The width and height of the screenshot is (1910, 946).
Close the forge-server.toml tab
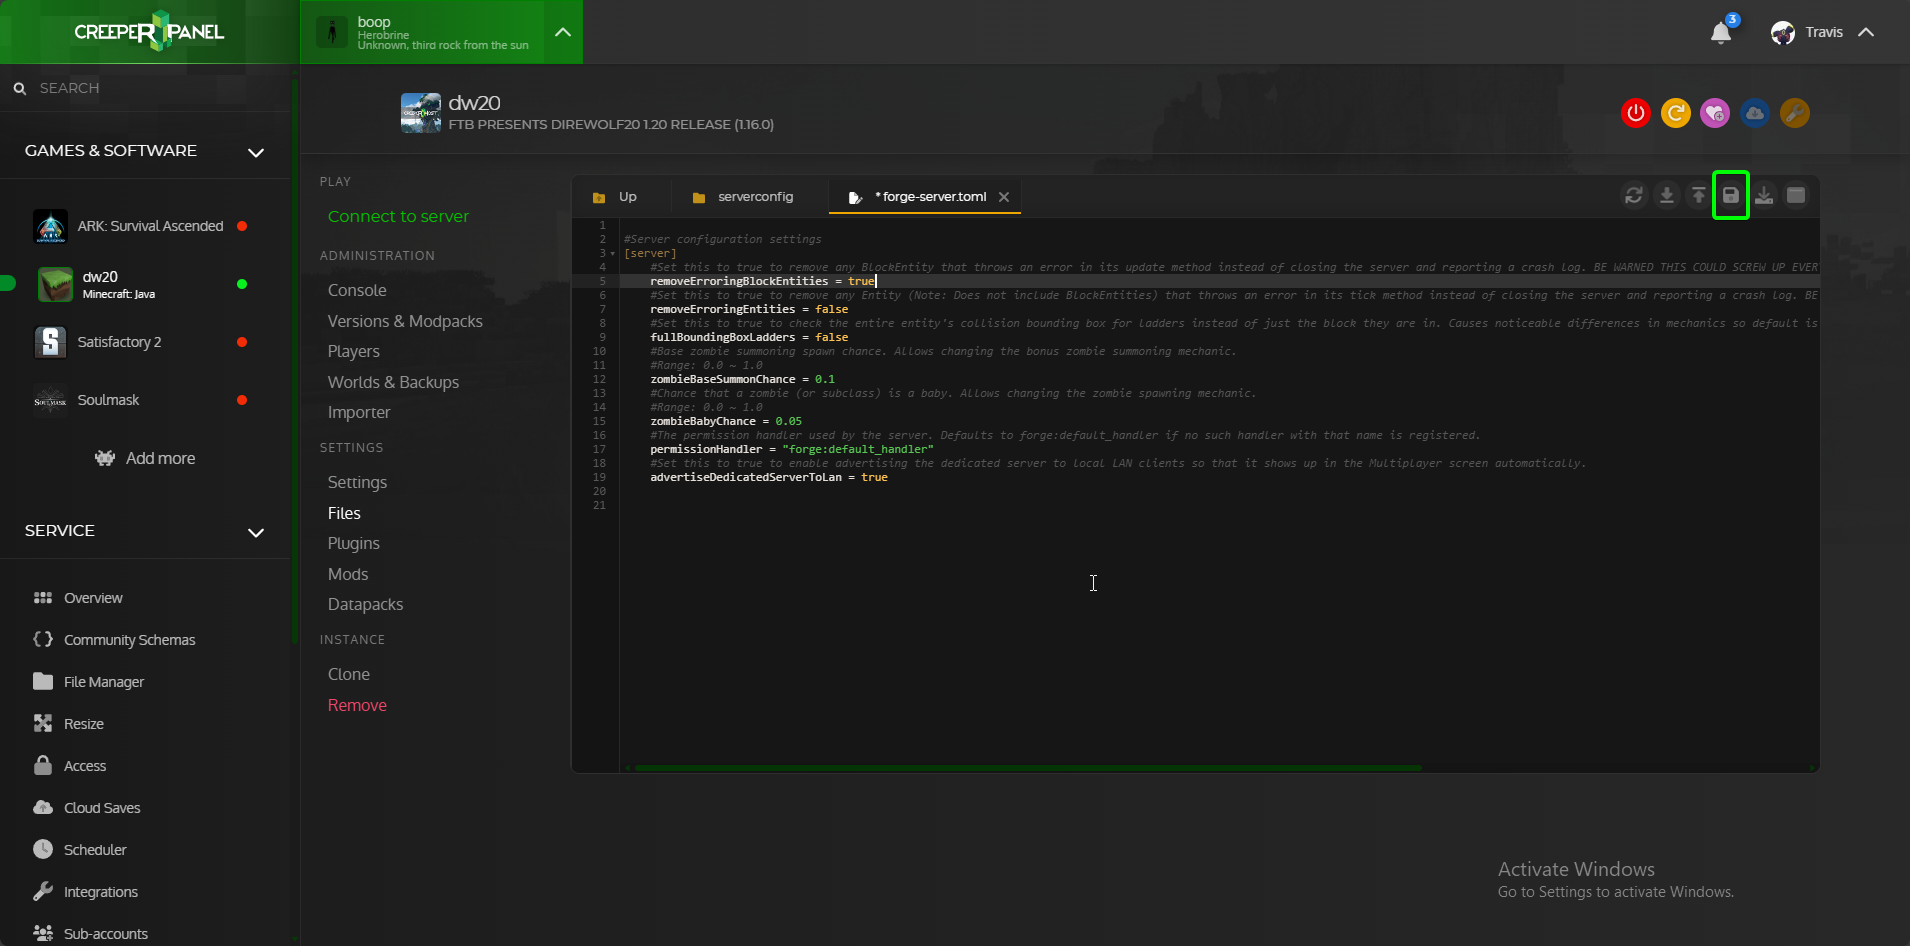coord(1004,197)
